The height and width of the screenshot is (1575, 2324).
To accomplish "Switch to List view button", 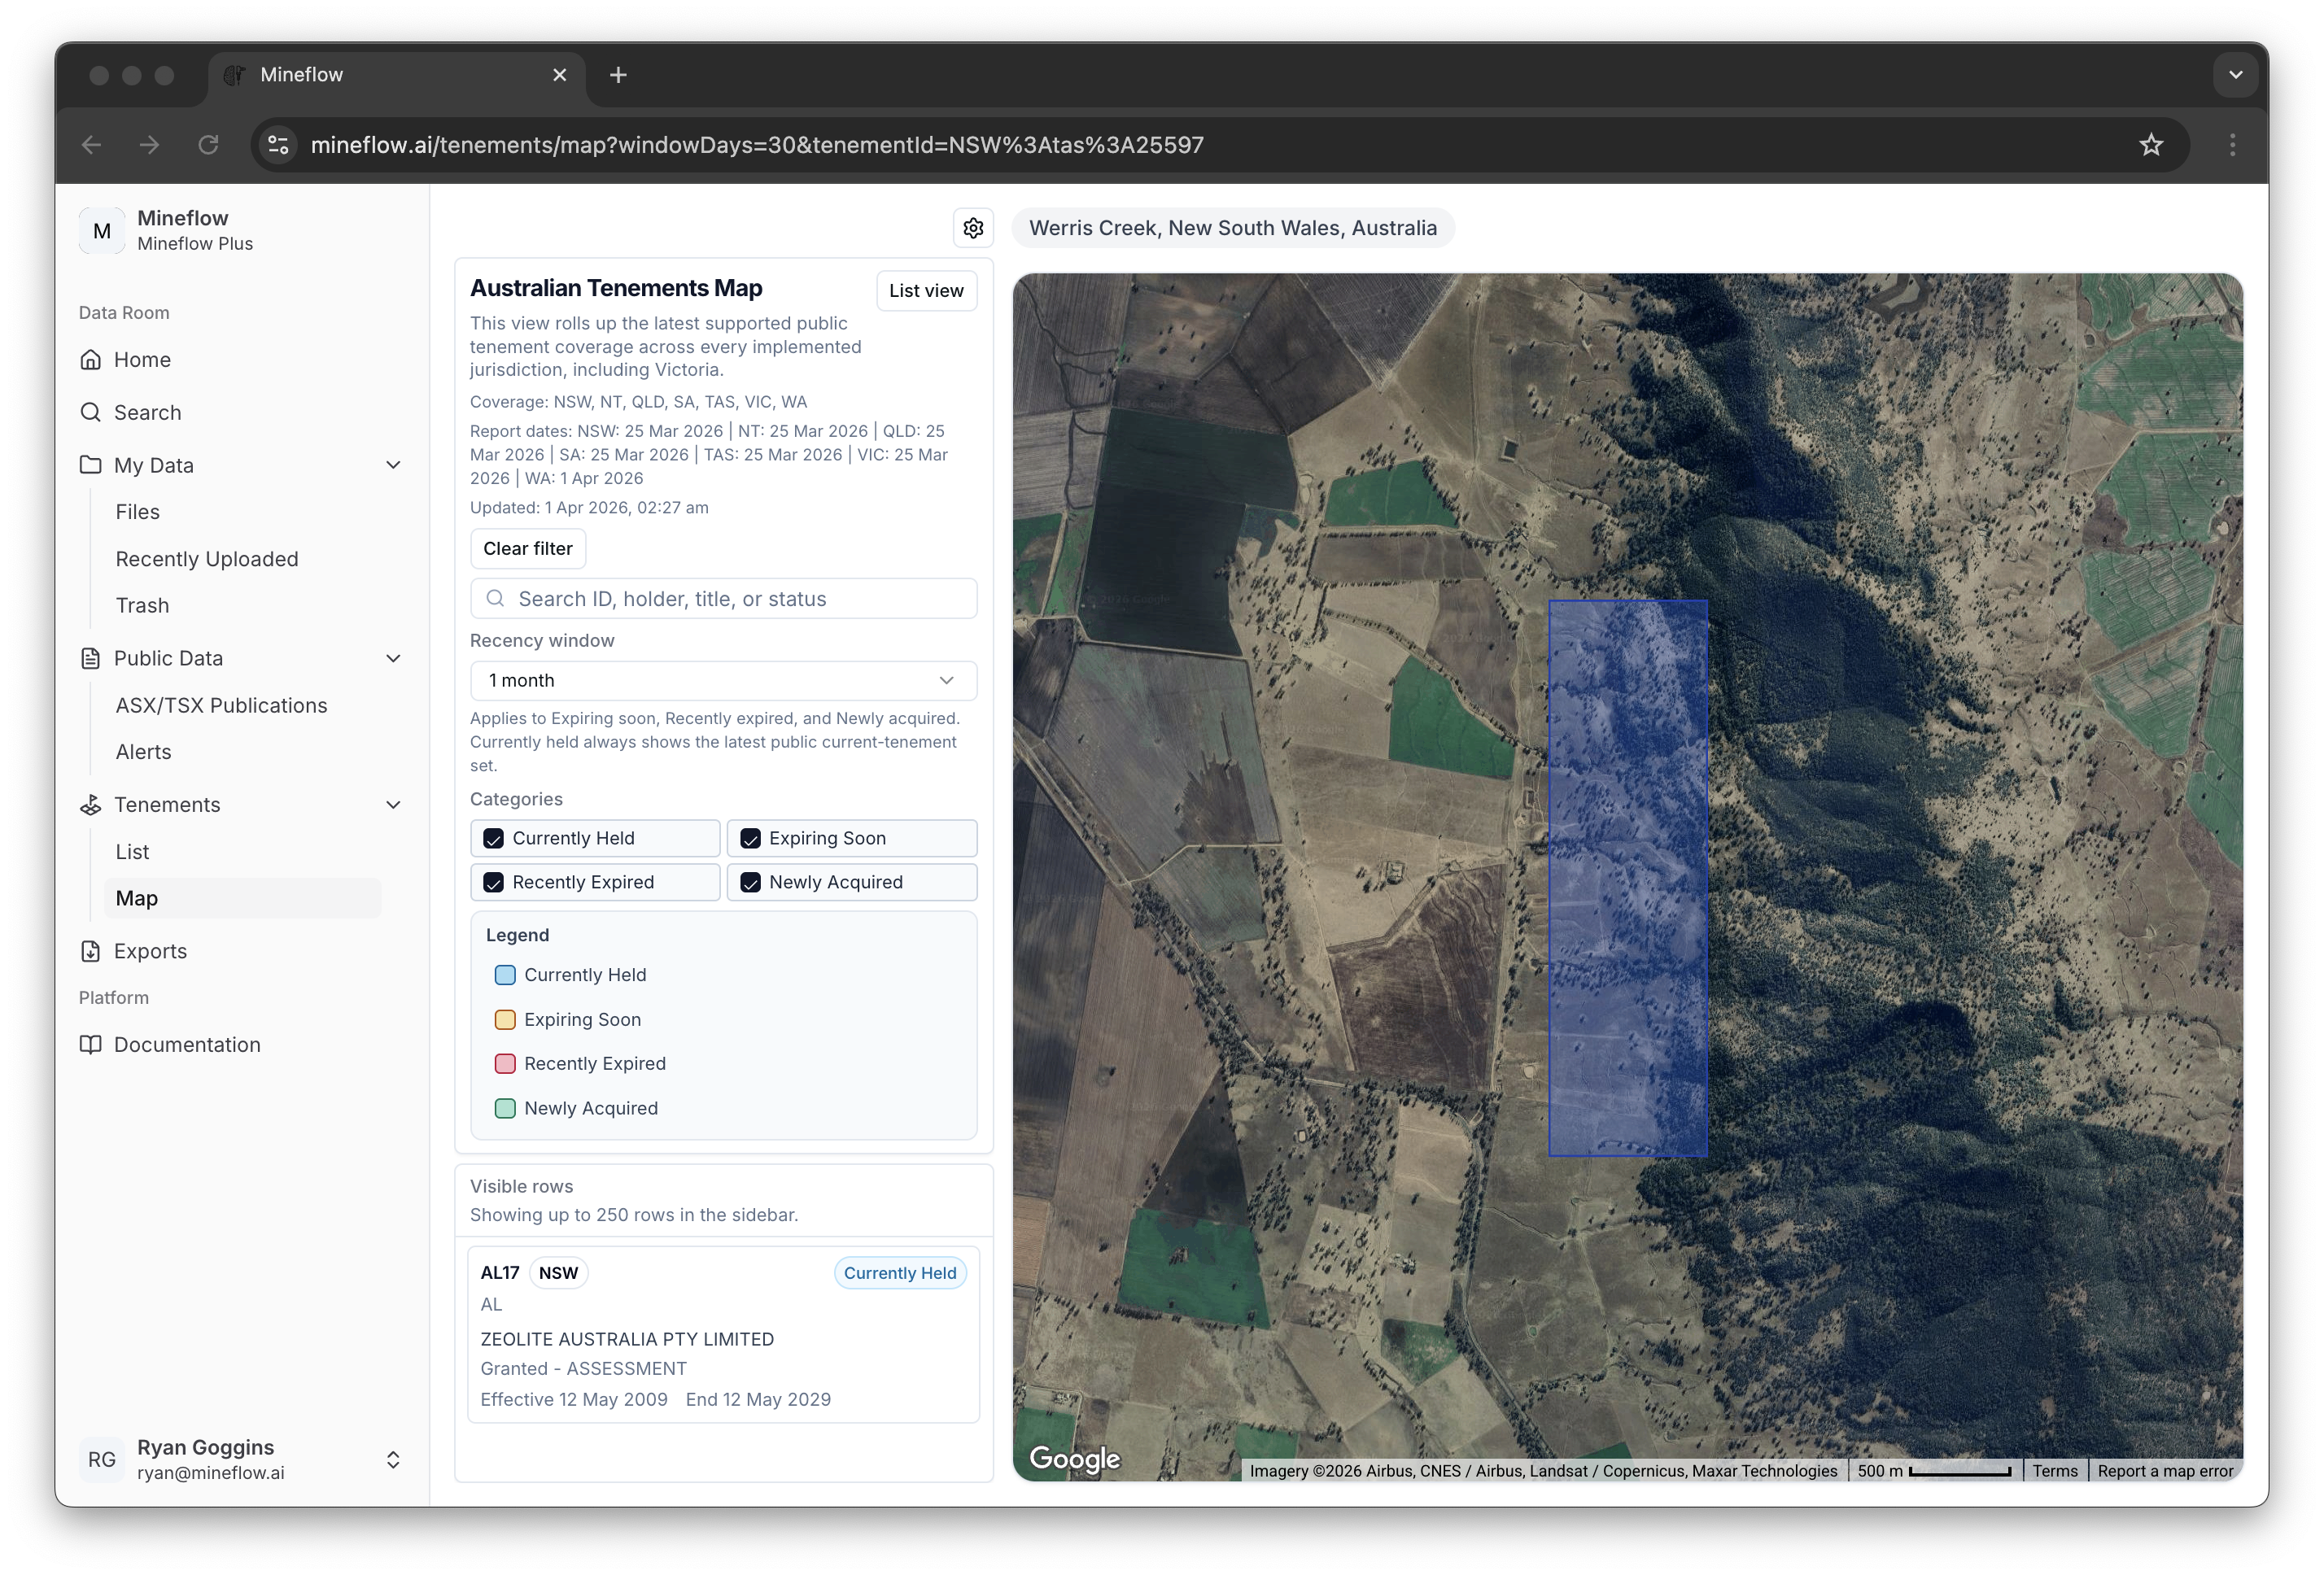I will [x=926, y=291].
